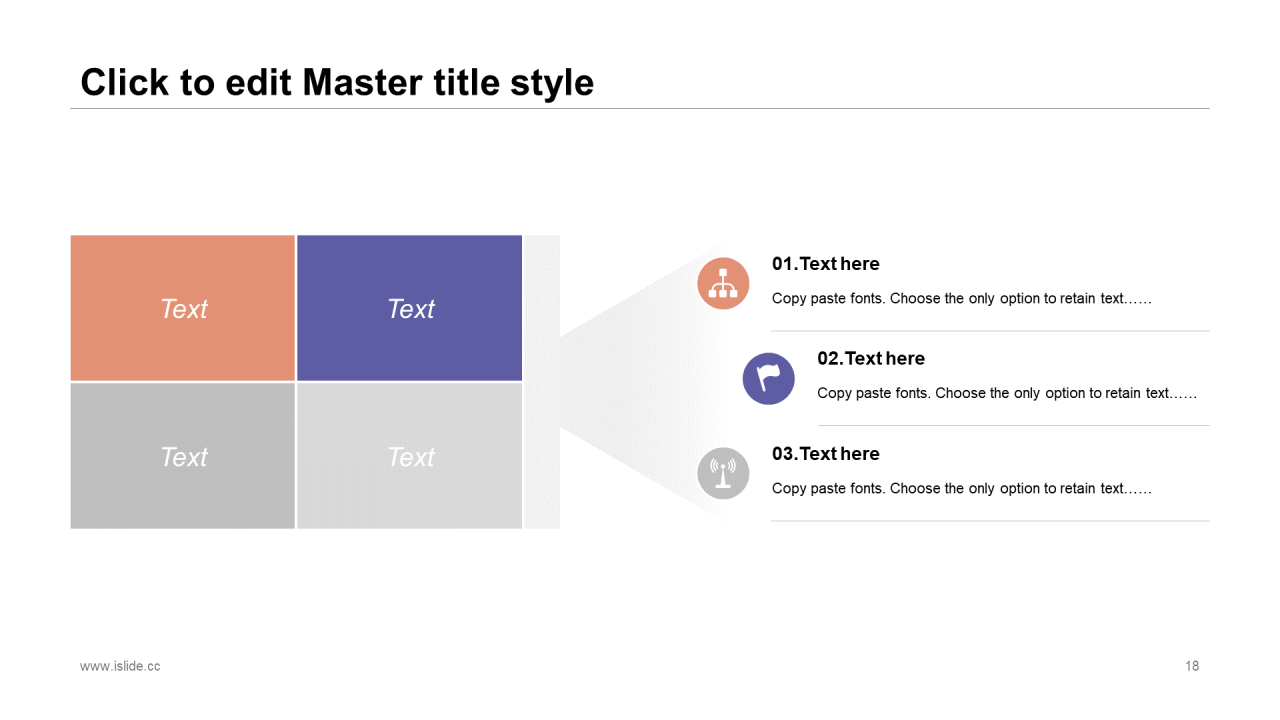Select the orange org-chart hierarchy icon
The width and height of the screenshot is (1280, 720).
(723, 284)
